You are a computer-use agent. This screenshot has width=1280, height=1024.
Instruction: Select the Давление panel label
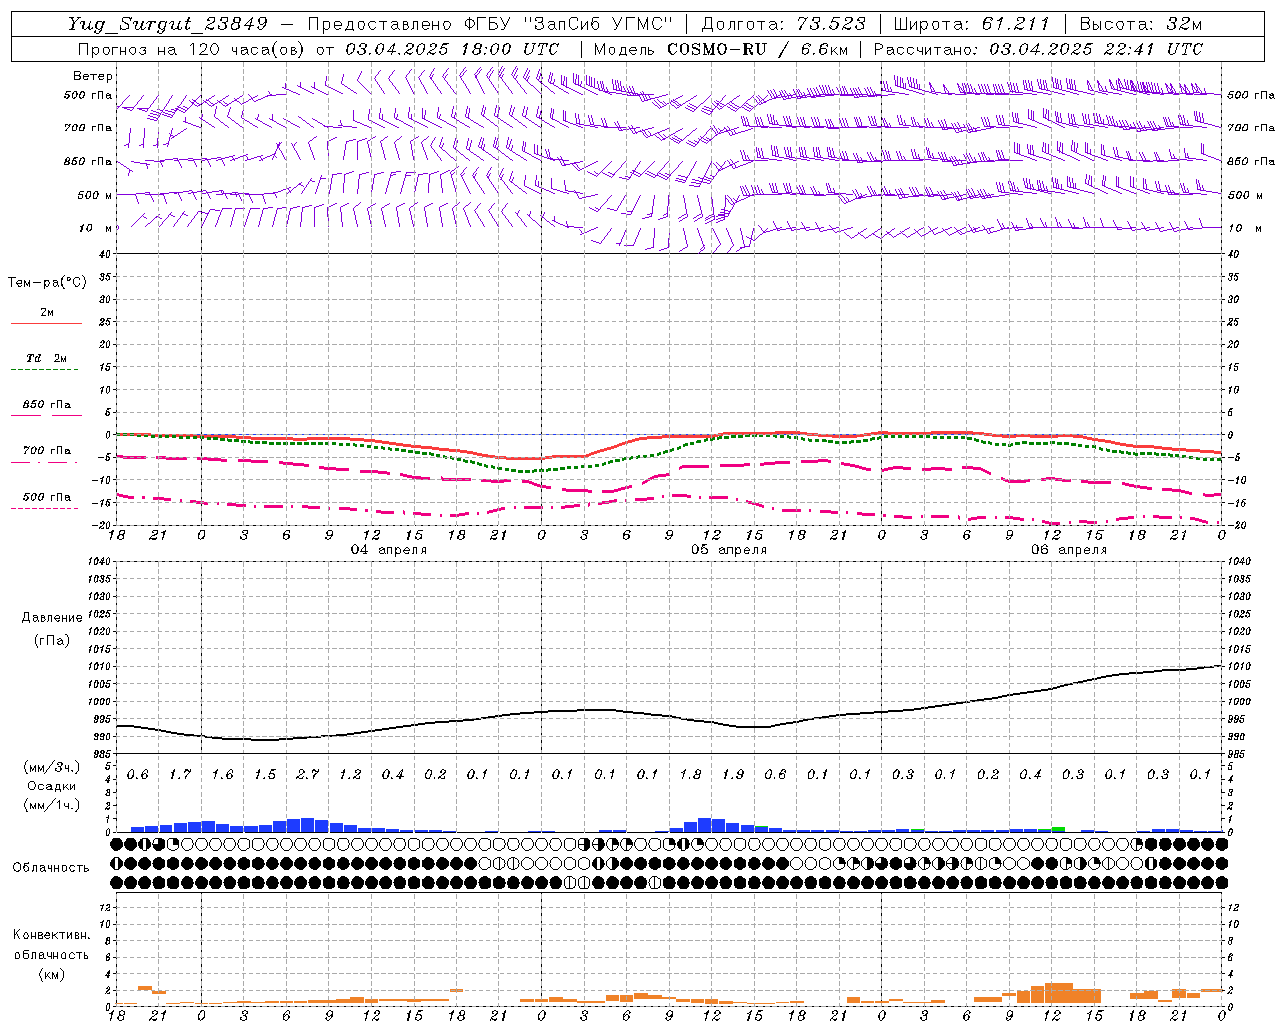(x=52, y=618)
